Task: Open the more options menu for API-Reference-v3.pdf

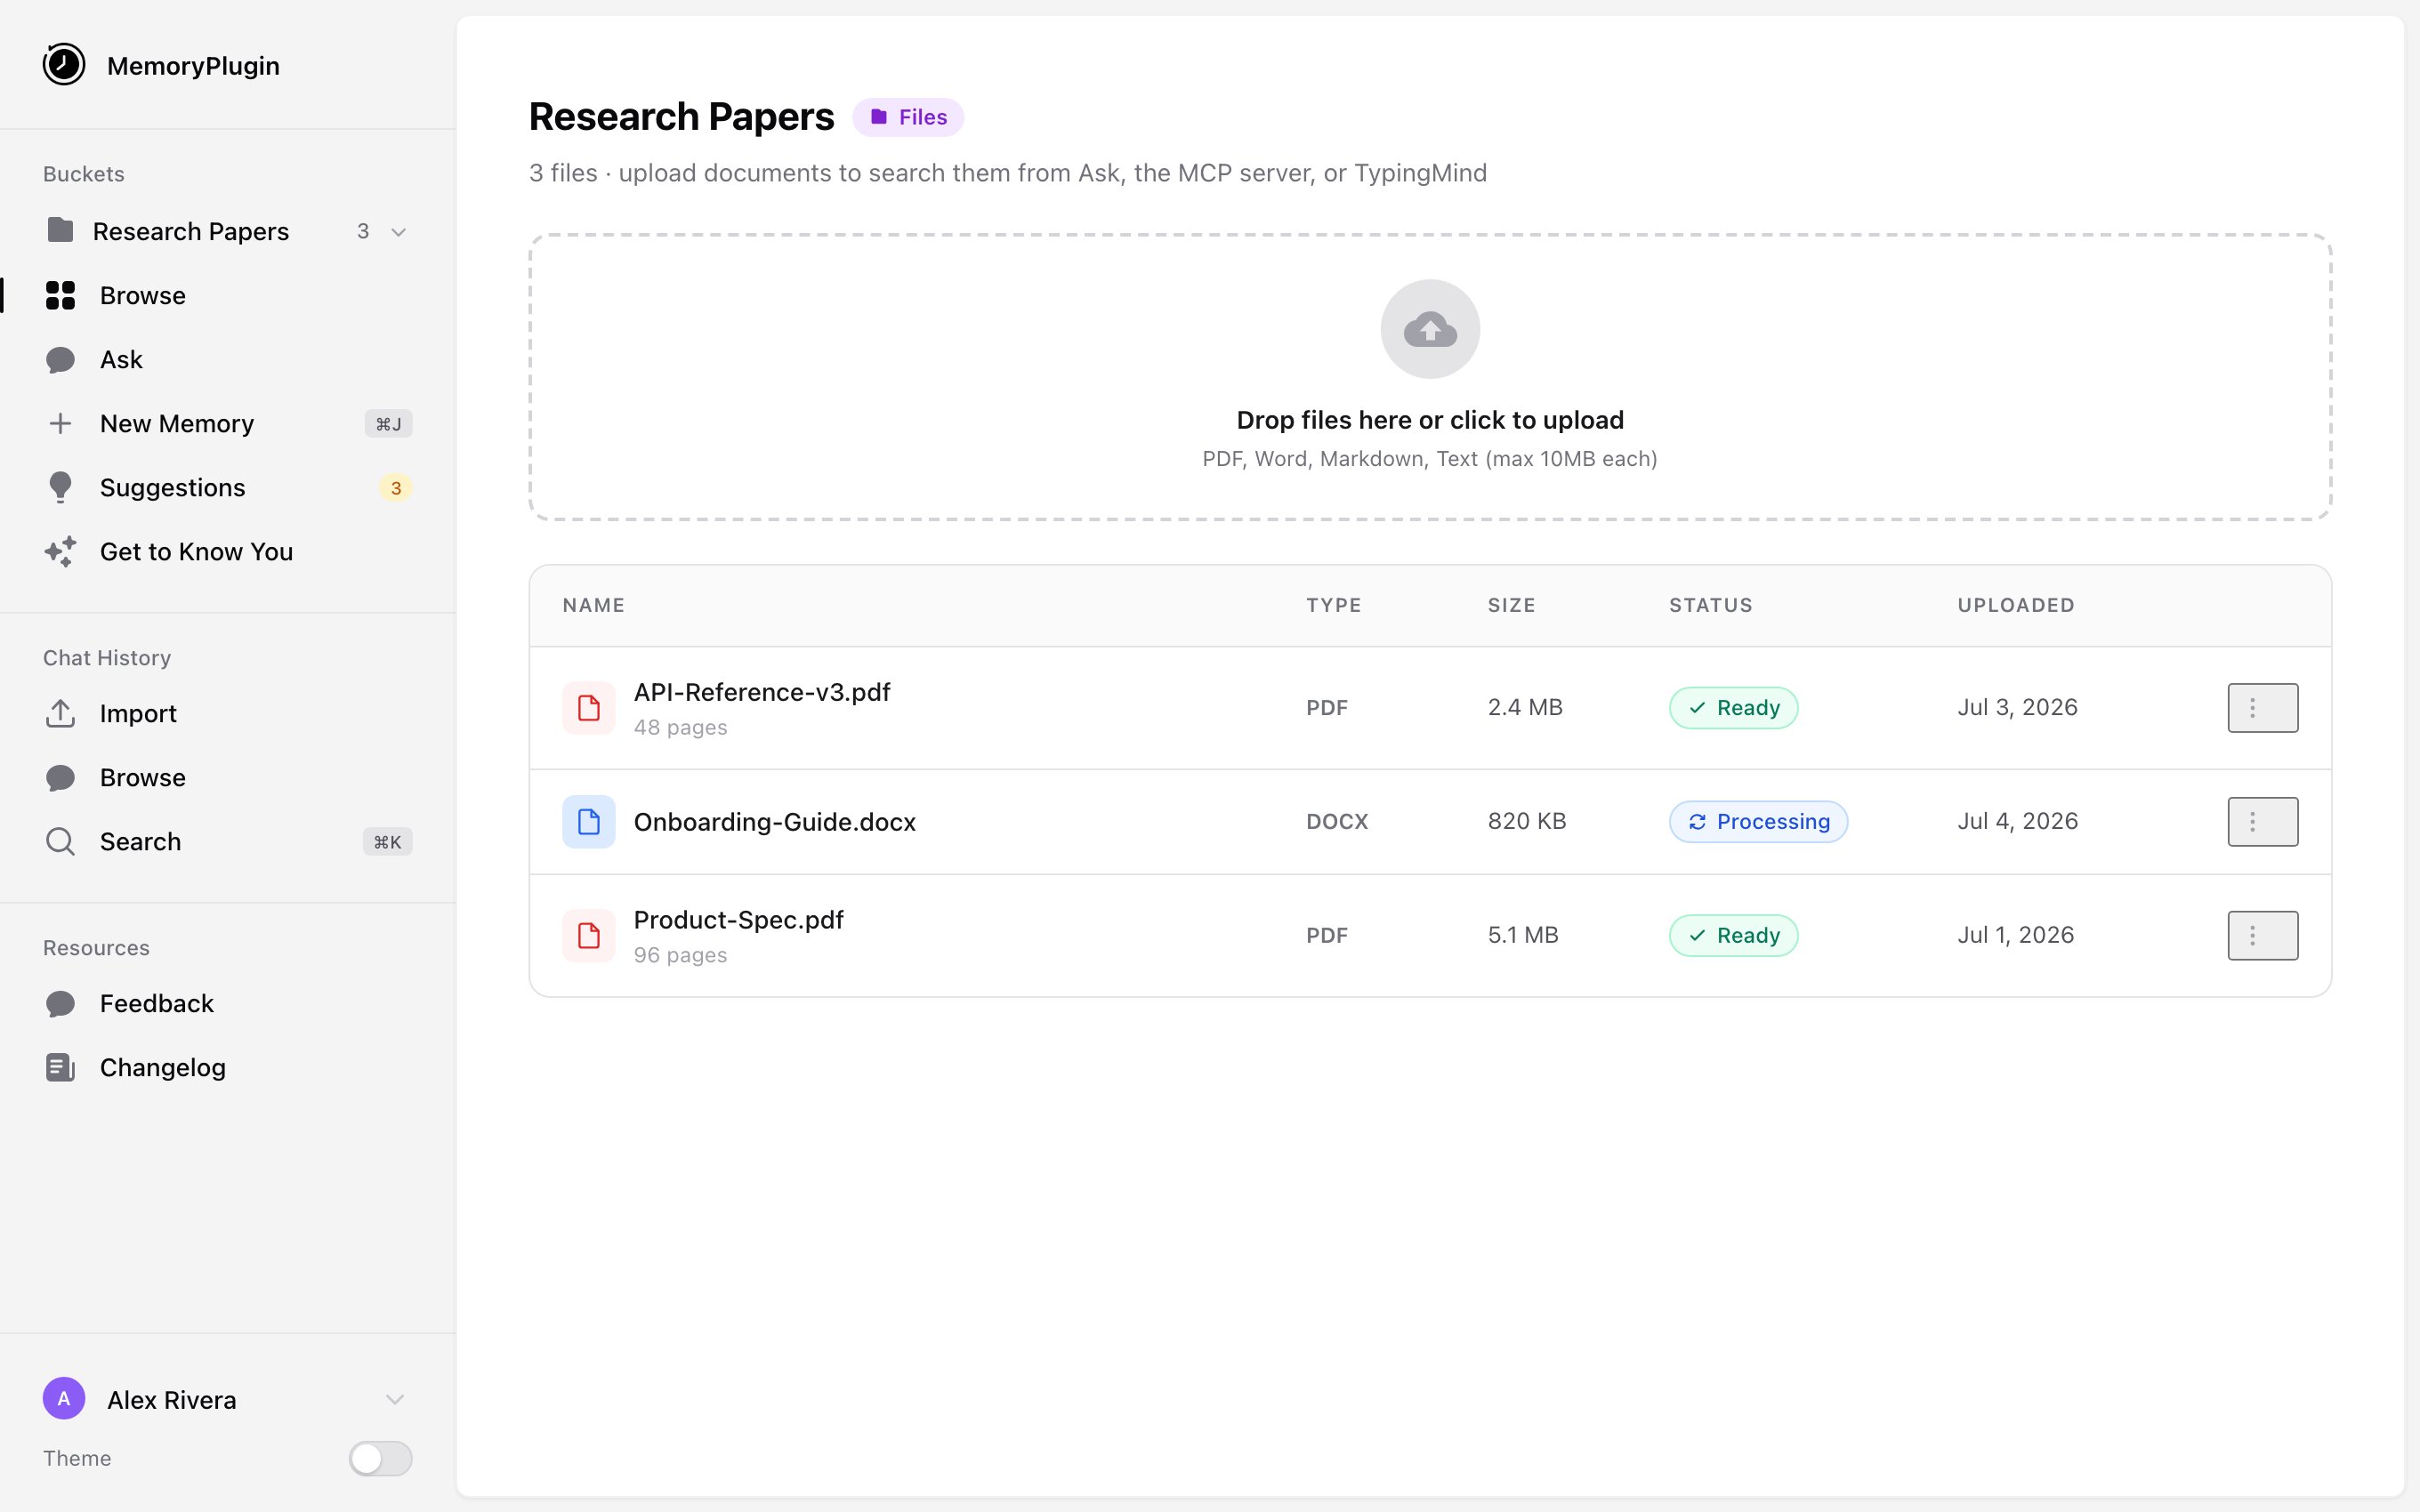Action: coord(2262,708)
